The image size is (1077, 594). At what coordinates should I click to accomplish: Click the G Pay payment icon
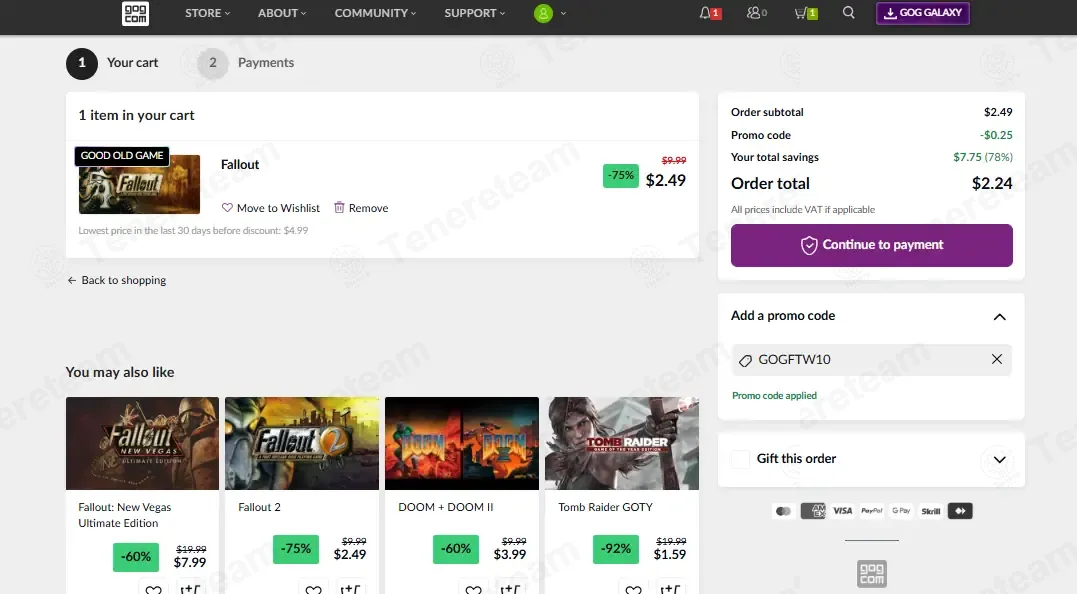(901, 511)
